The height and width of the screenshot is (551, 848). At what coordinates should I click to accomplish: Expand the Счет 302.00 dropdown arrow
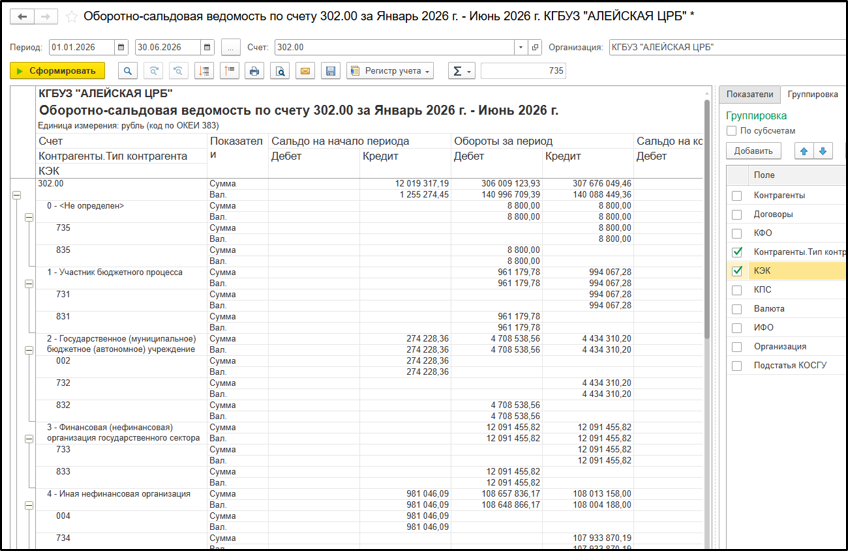click(520, 48)
